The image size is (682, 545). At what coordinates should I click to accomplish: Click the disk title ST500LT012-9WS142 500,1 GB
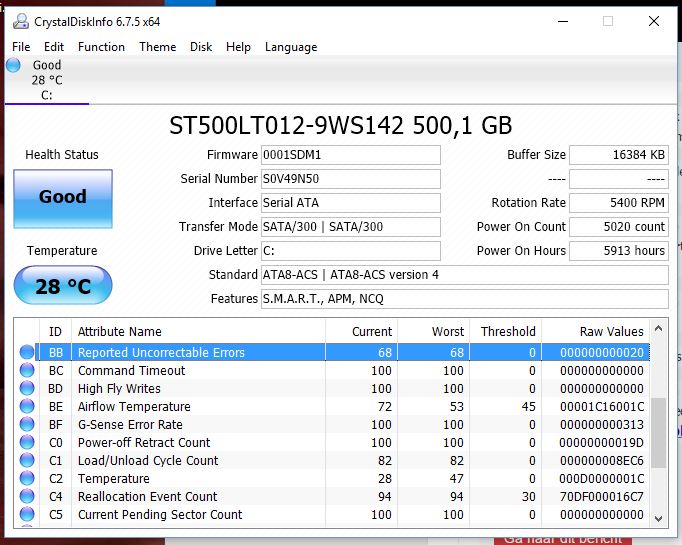[x=341, y=126]
